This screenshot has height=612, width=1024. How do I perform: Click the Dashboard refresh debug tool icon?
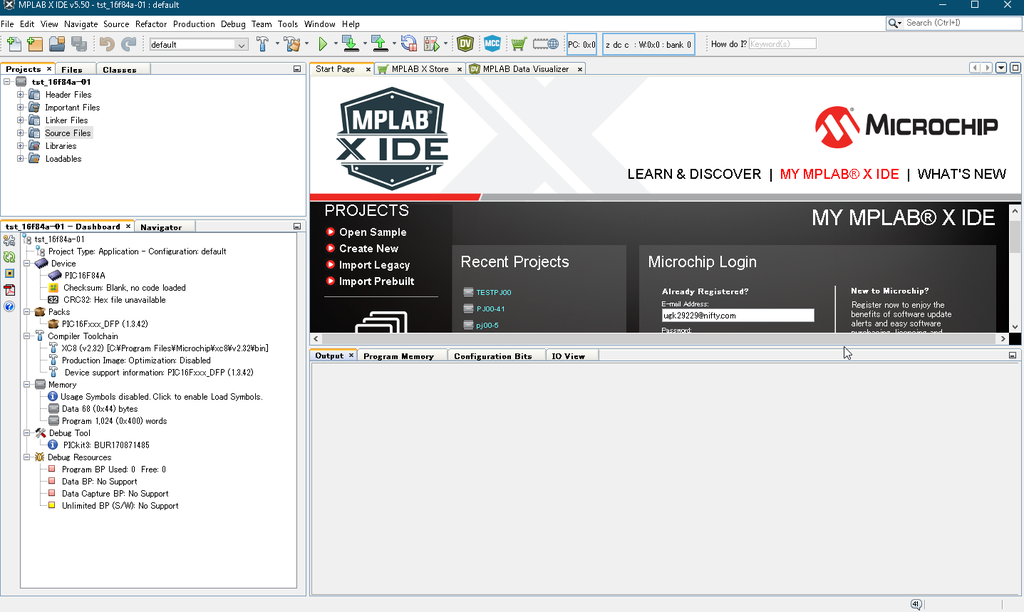point(9,257)
